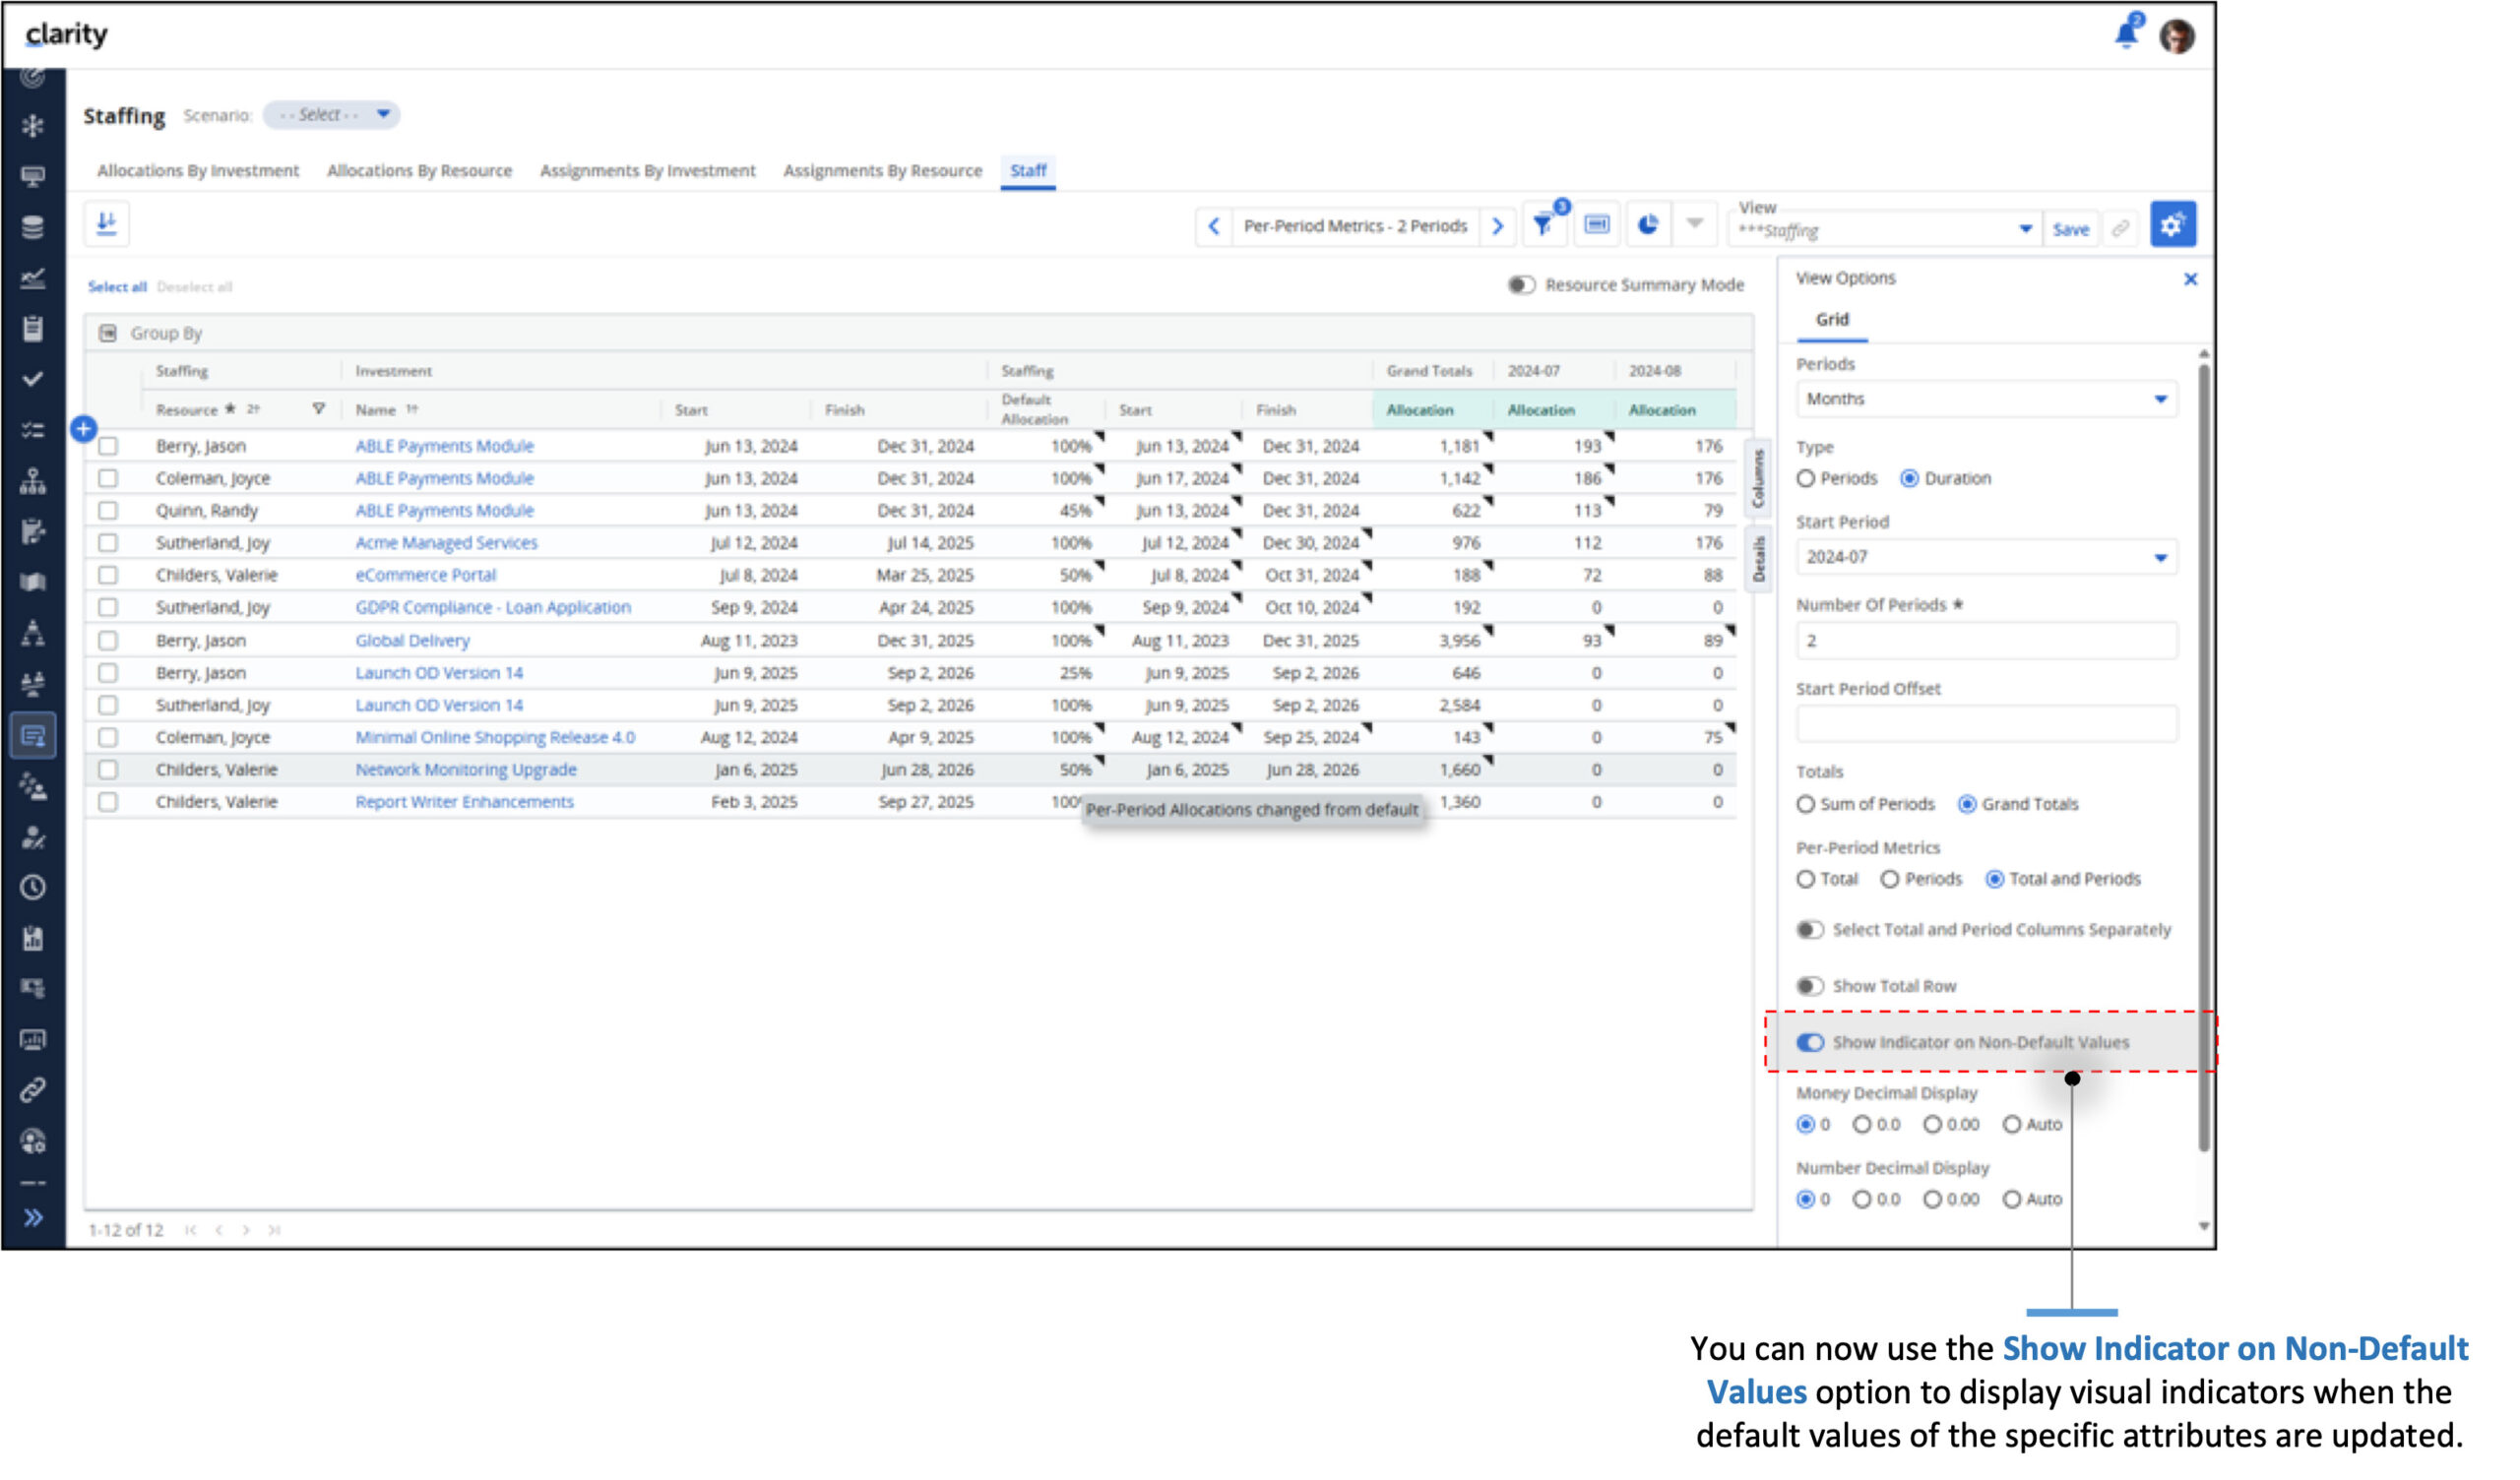Viewport: 2520px width, 1480px height.
Task: Click the export to CSV download icon
Action: (x=107, y=223)
